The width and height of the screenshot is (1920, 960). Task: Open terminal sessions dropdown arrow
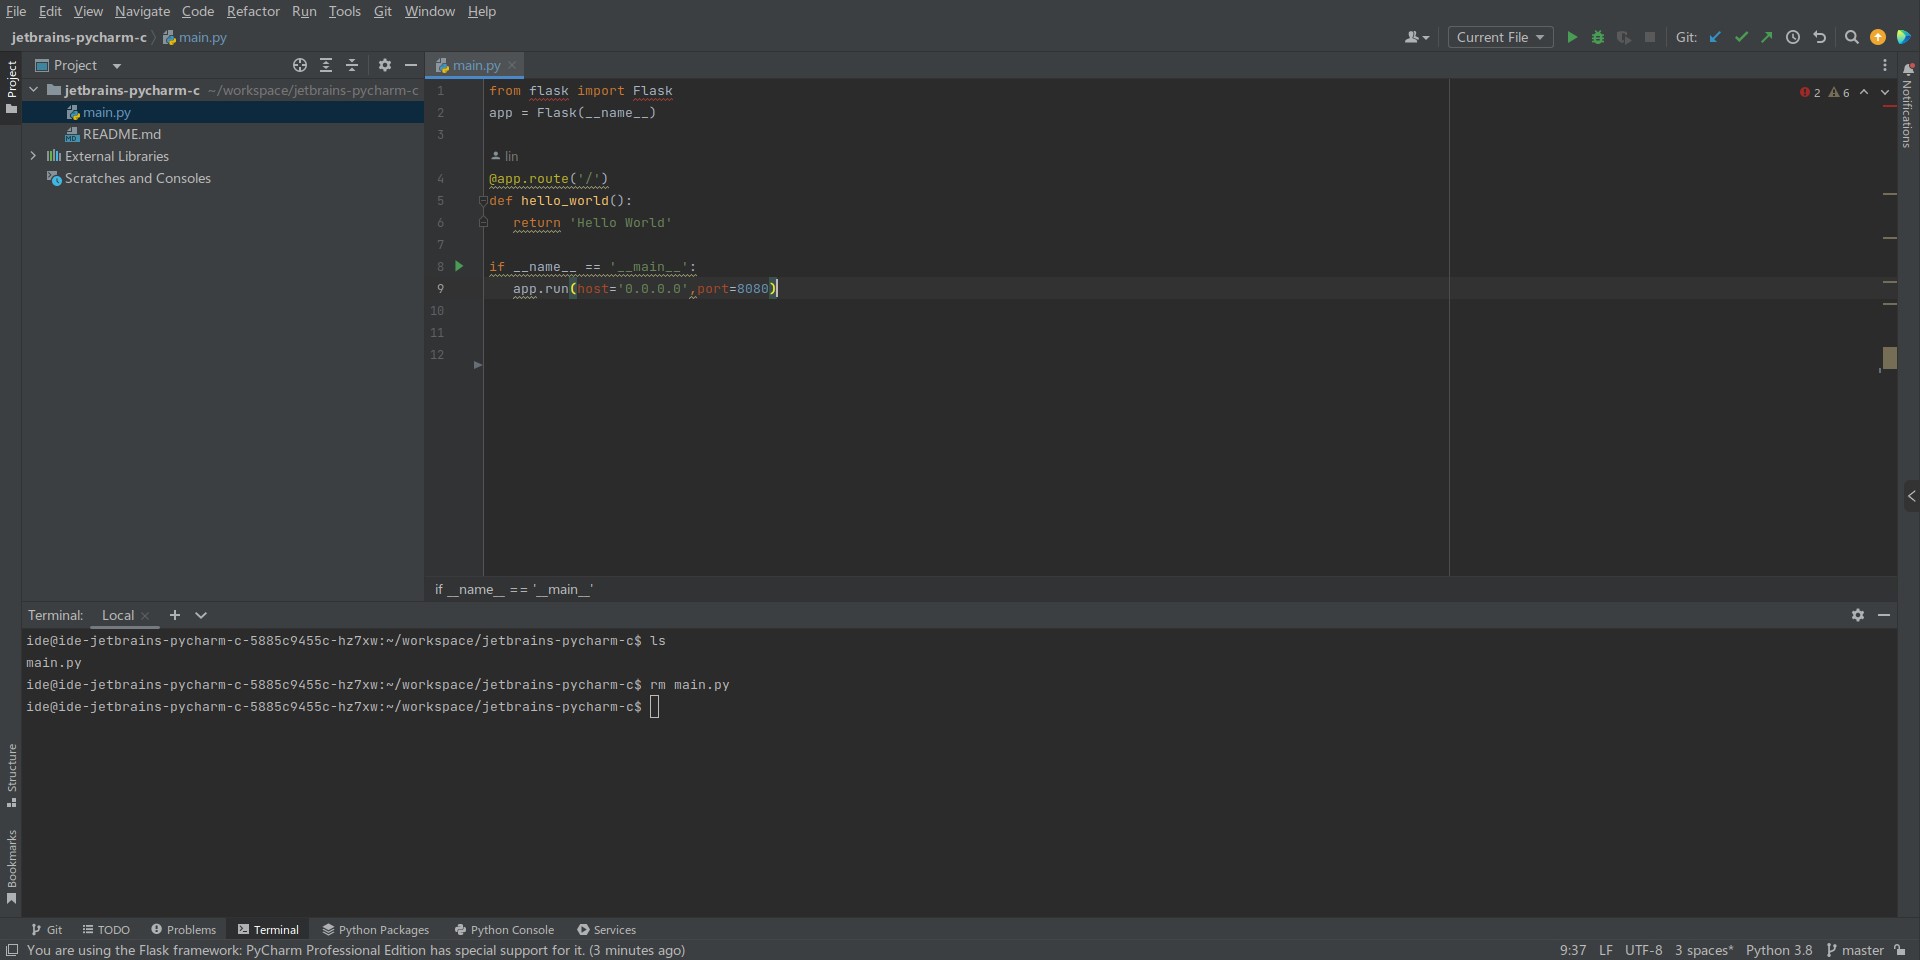coord(201,615)
